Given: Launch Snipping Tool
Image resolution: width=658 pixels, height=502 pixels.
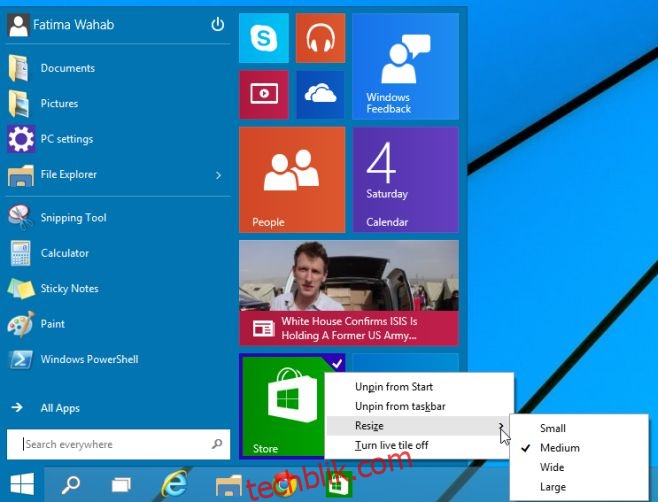Looking at the screenshot, I should [118, 218].
